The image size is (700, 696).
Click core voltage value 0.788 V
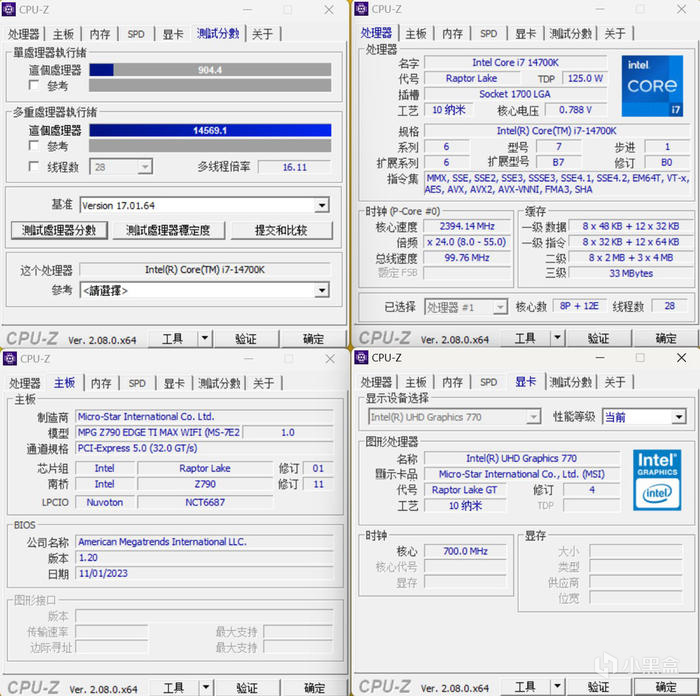[576, 110]
